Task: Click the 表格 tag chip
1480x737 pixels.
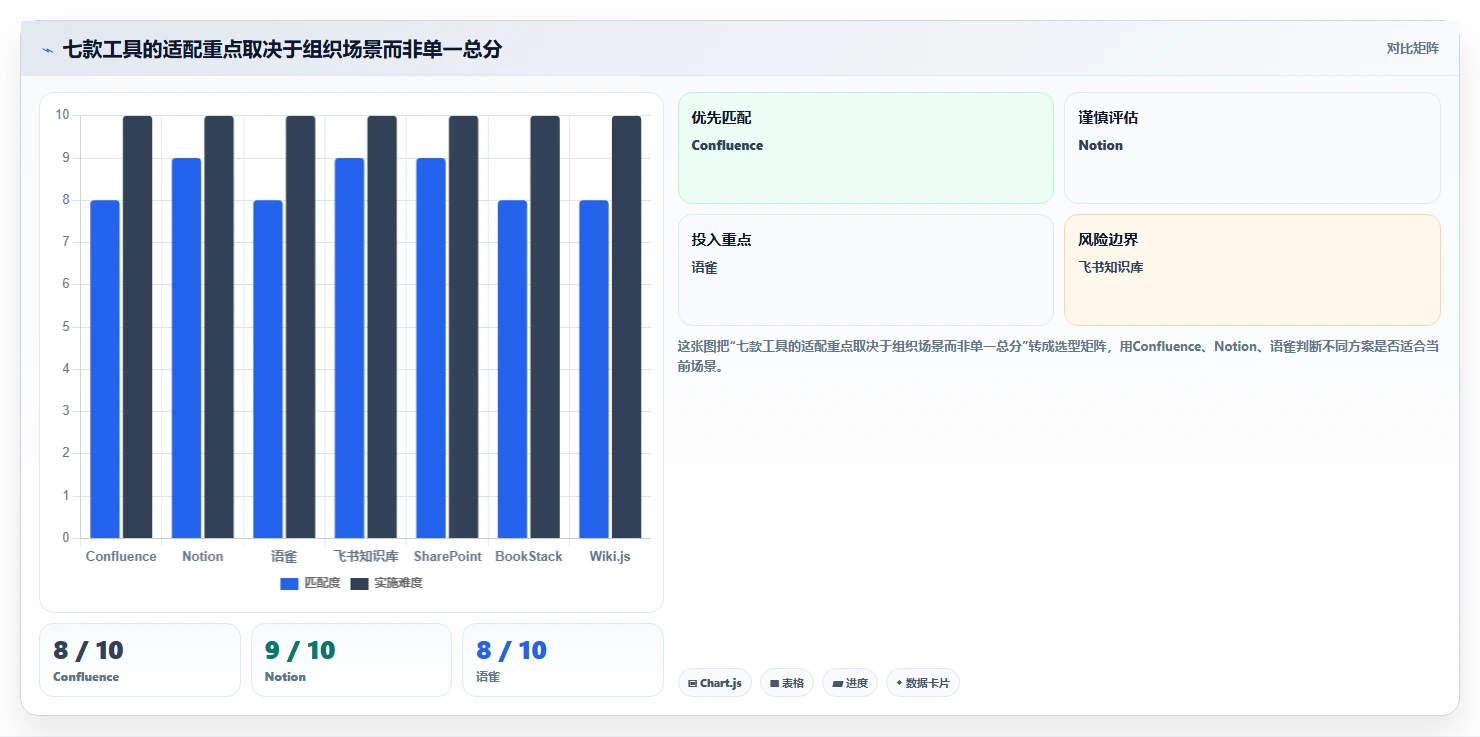Action: point(787,683)
